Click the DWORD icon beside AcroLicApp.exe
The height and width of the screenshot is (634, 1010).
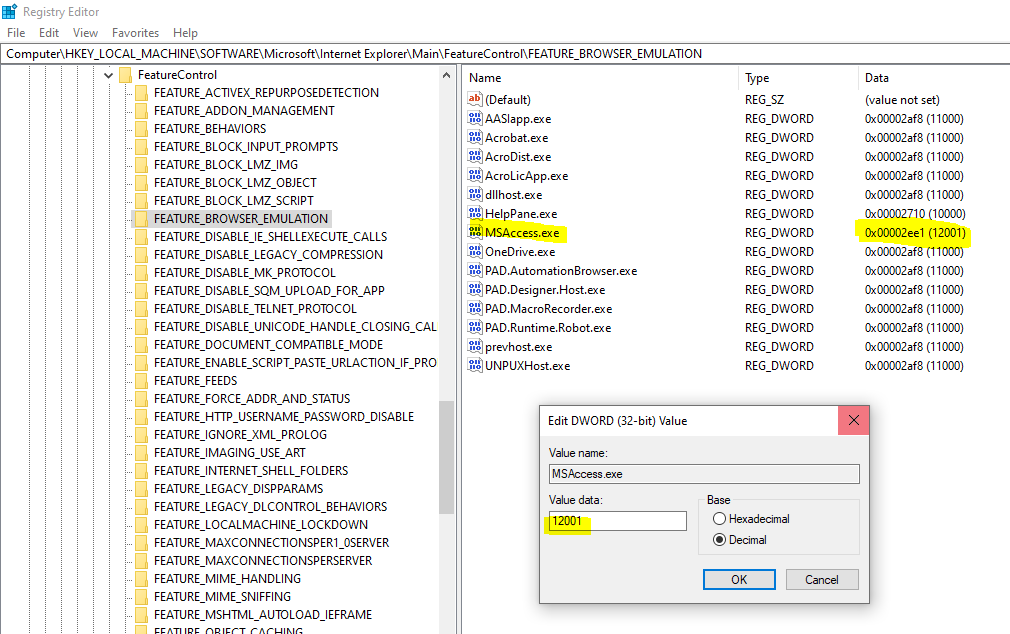[x=475, y=175]
